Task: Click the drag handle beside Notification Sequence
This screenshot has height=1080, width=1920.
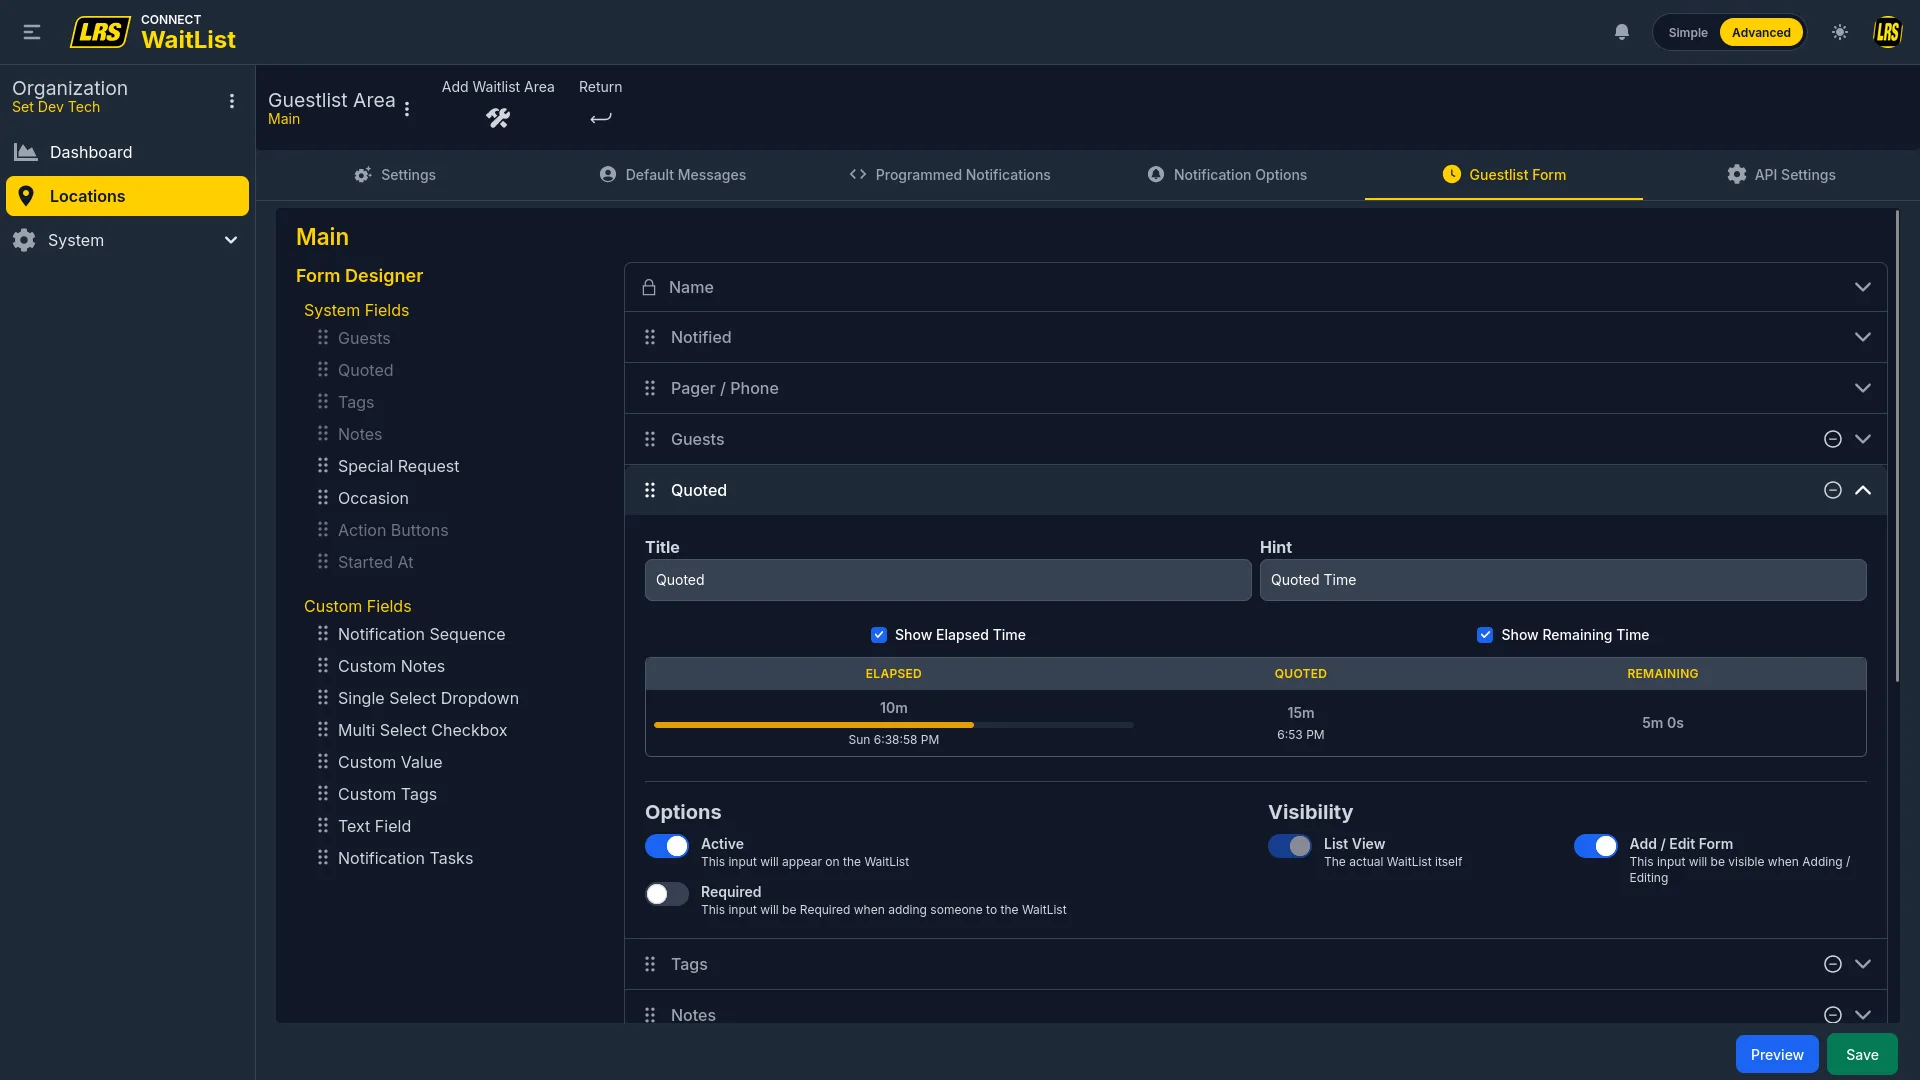Action: 323,633
